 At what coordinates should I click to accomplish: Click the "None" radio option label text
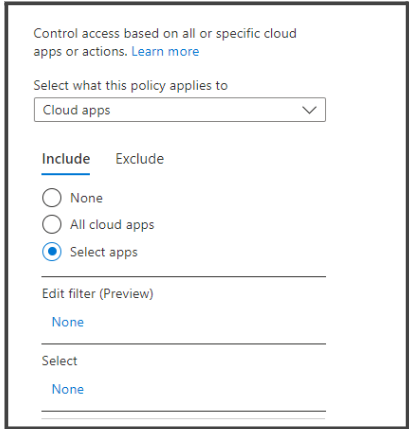coord(86,198)
